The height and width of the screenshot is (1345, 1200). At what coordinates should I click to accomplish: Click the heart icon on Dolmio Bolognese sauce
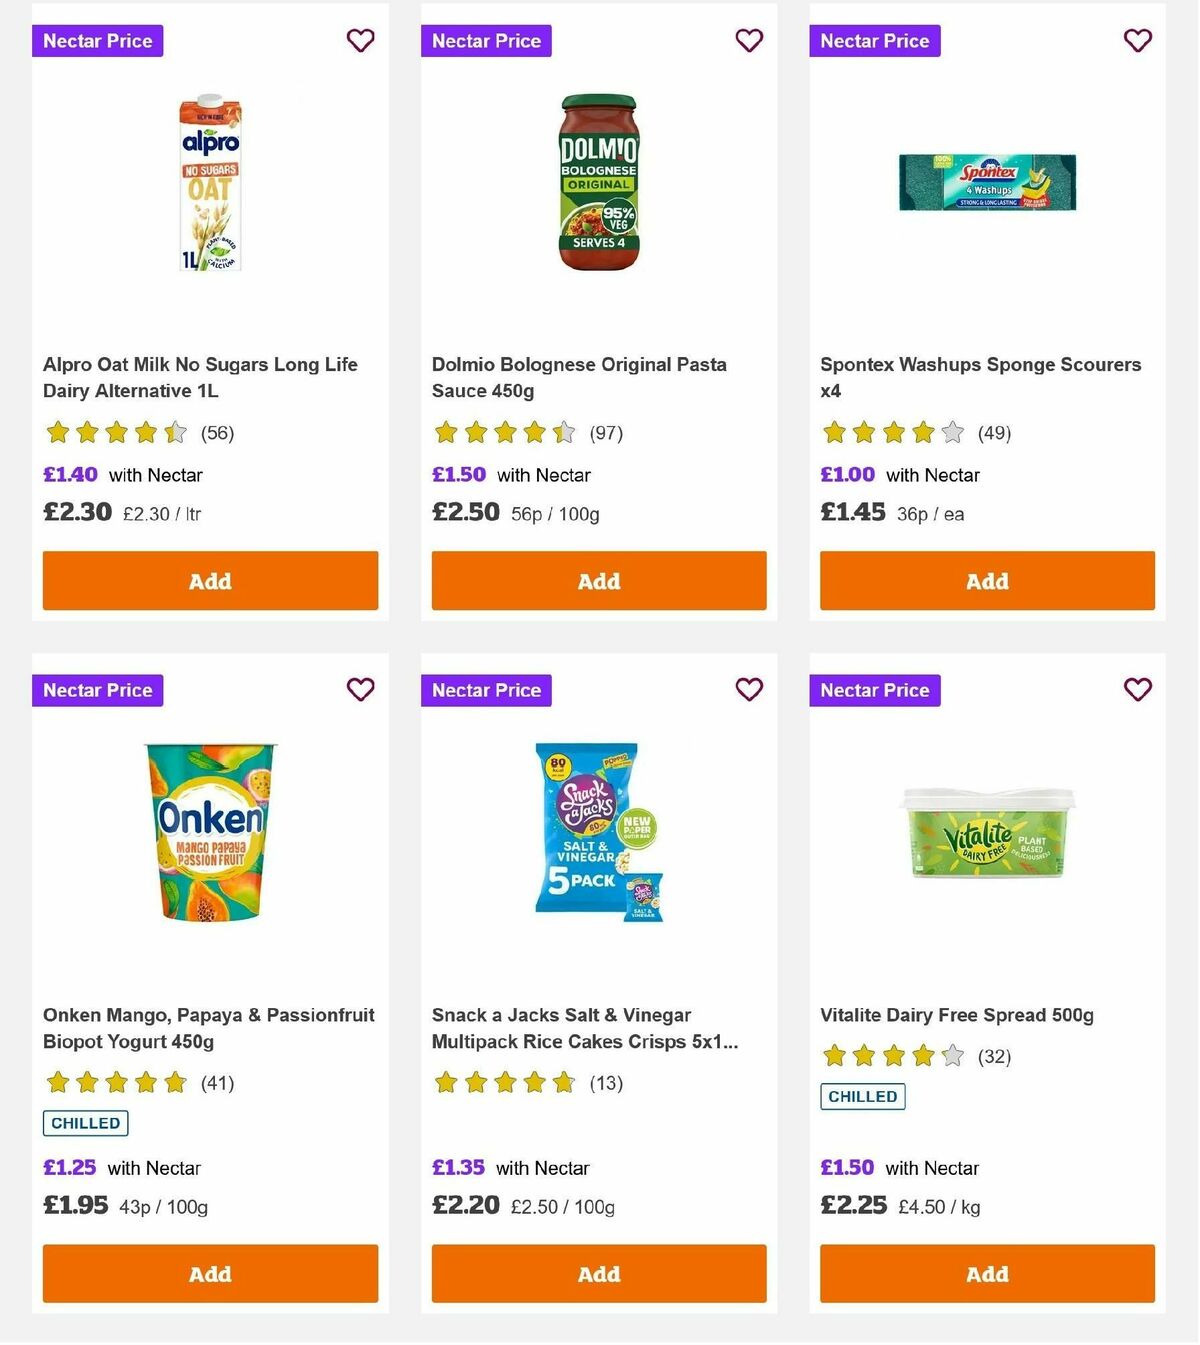pyautogui.click(x=749, y=40)
